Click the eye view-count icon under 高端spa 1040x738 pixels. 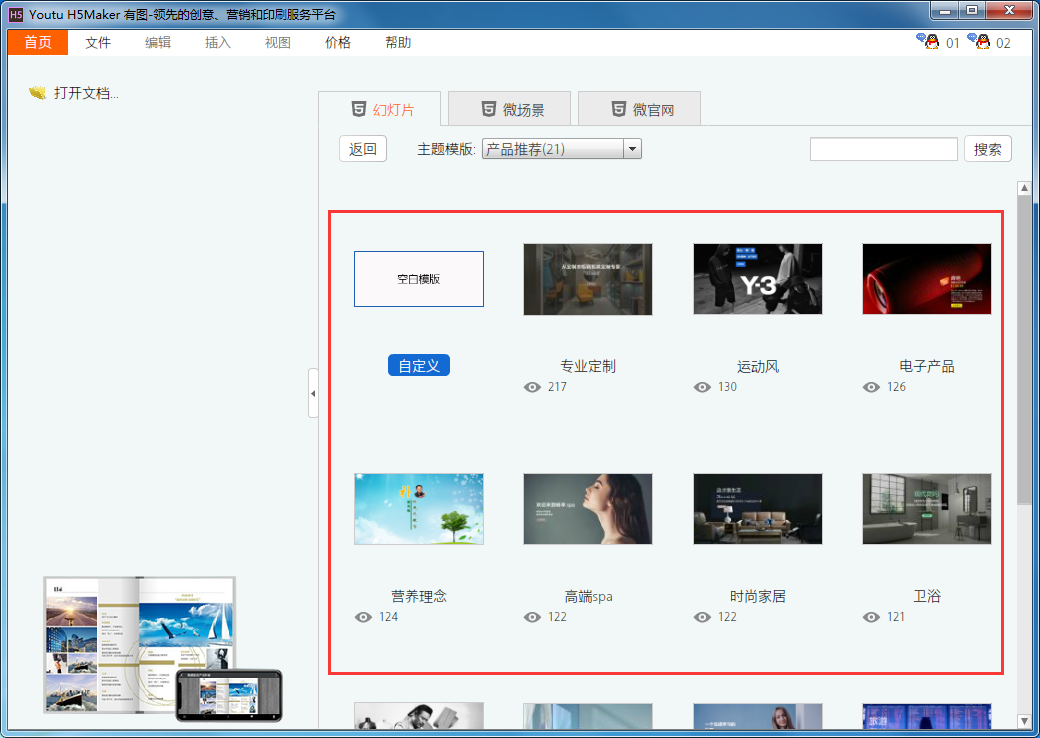532,617
